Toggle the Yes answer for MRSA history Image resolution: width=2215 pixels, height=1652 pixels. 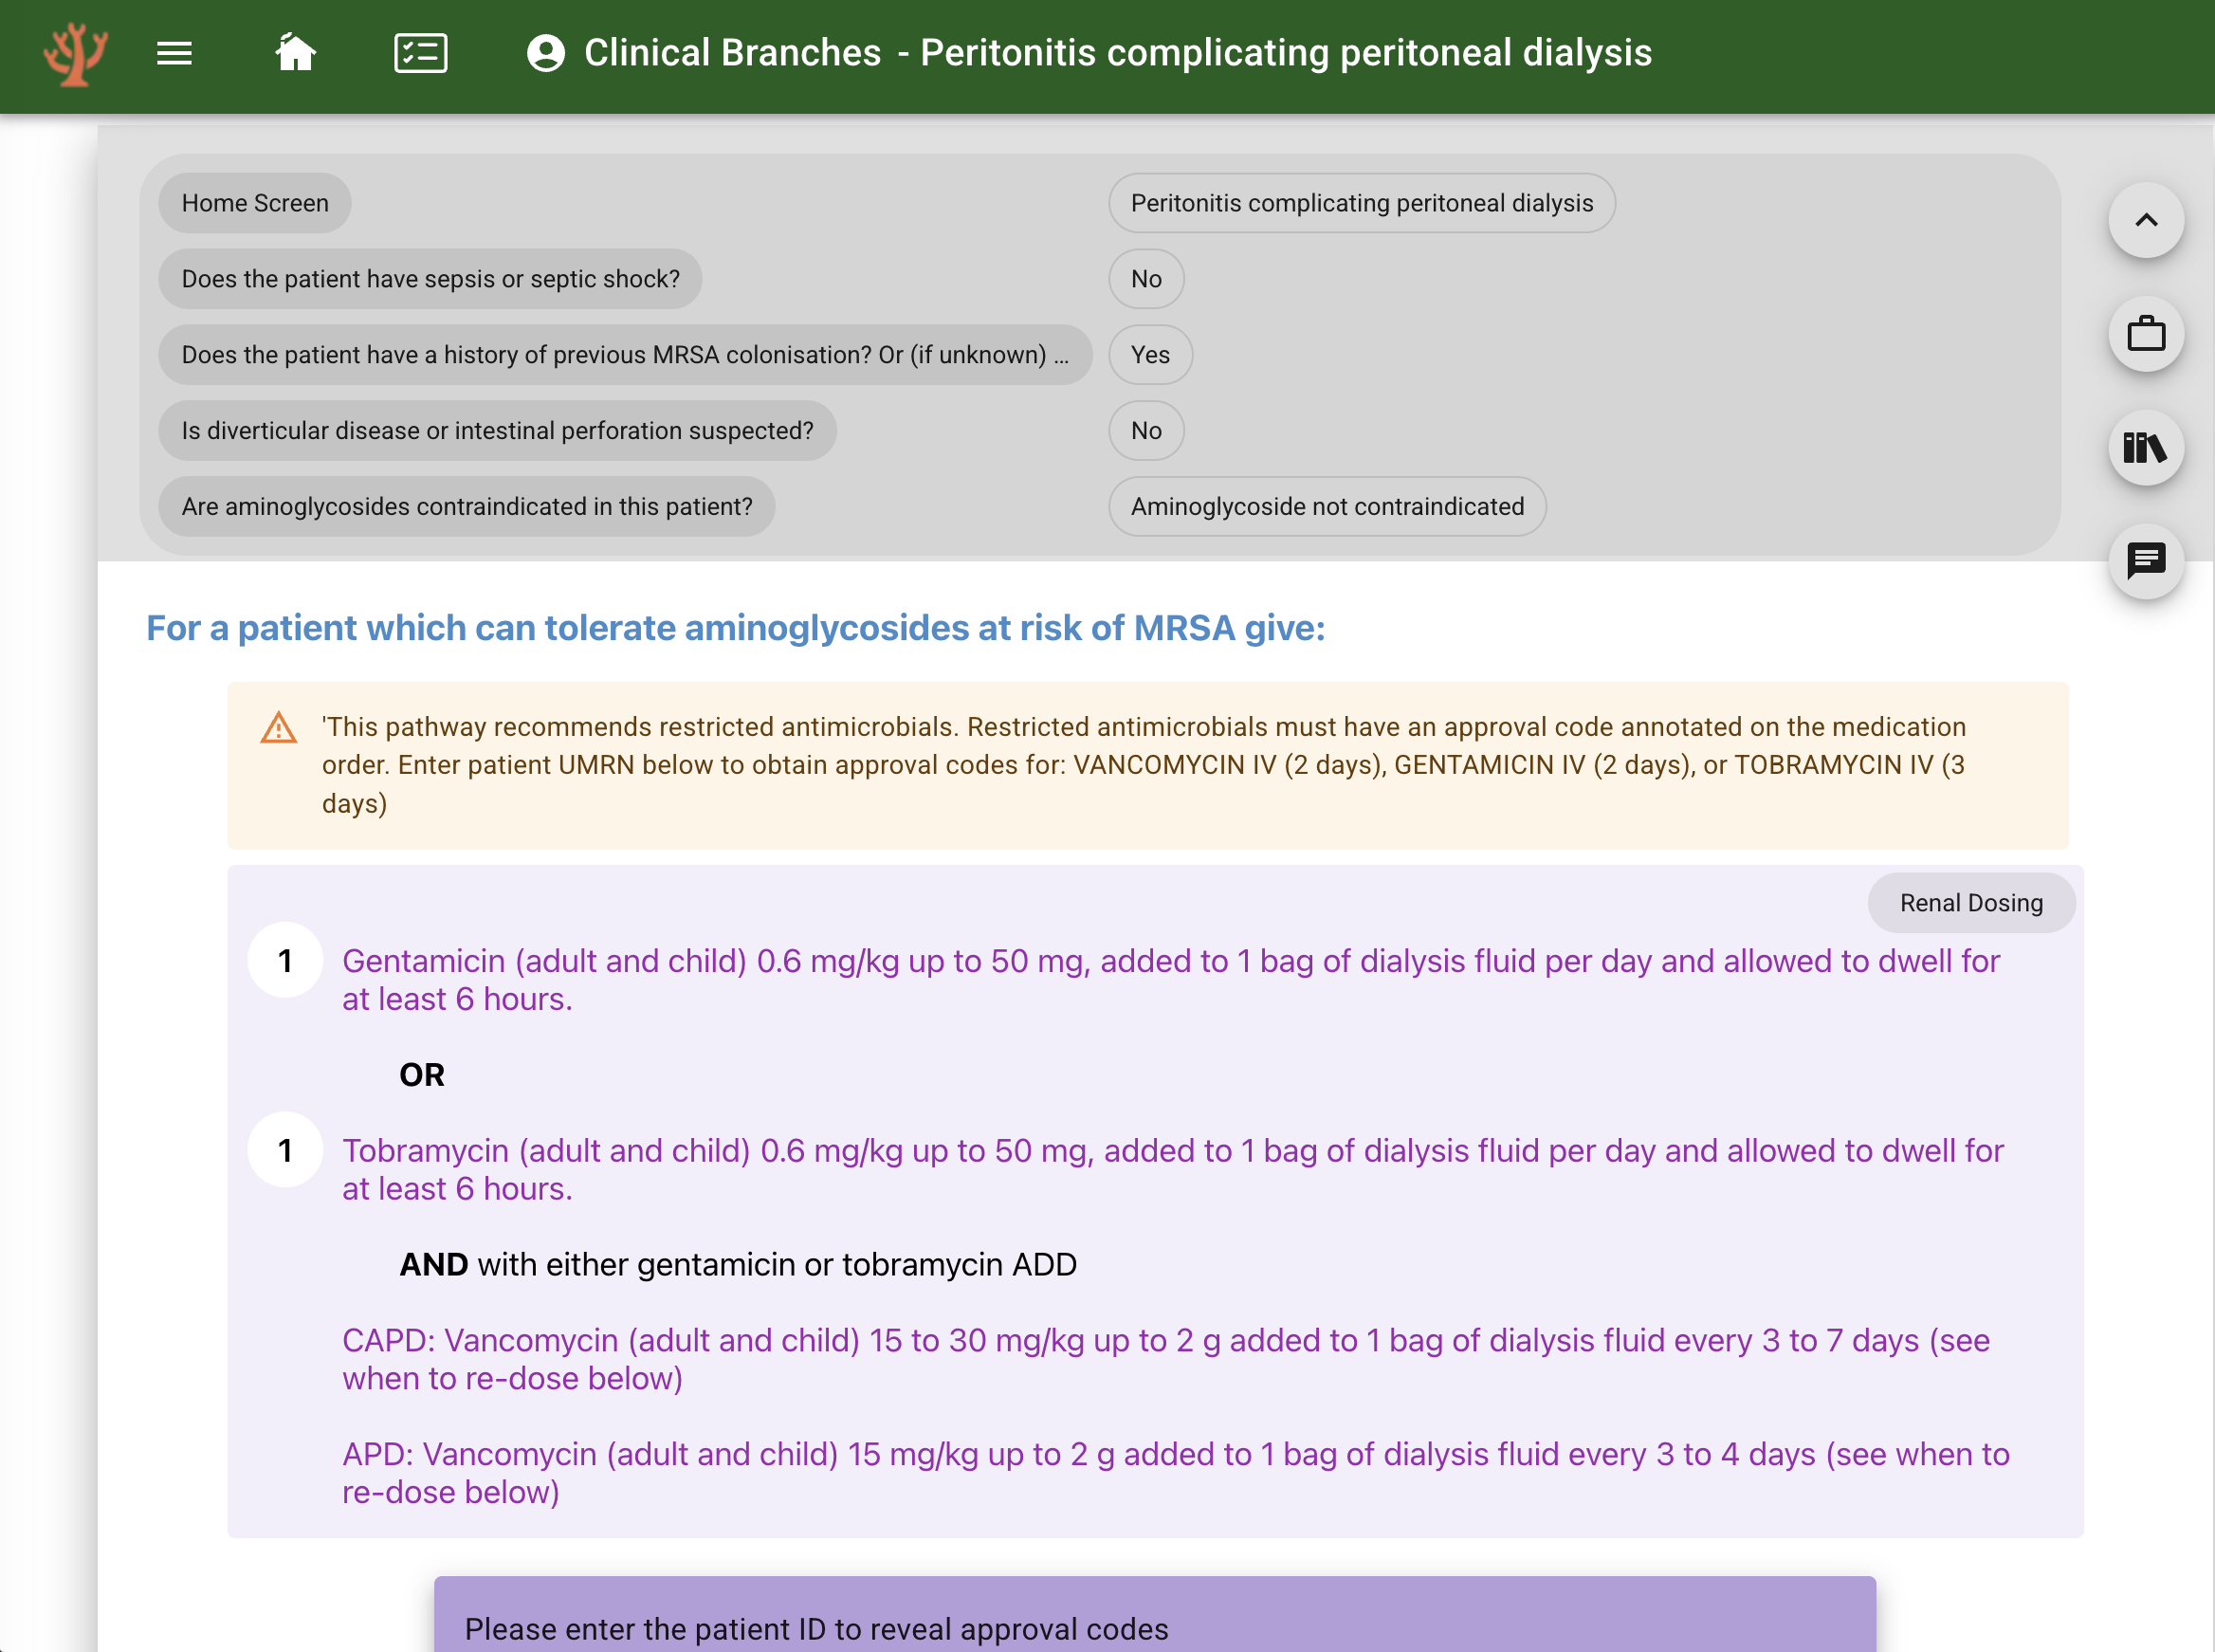[x=1149, y=355]
